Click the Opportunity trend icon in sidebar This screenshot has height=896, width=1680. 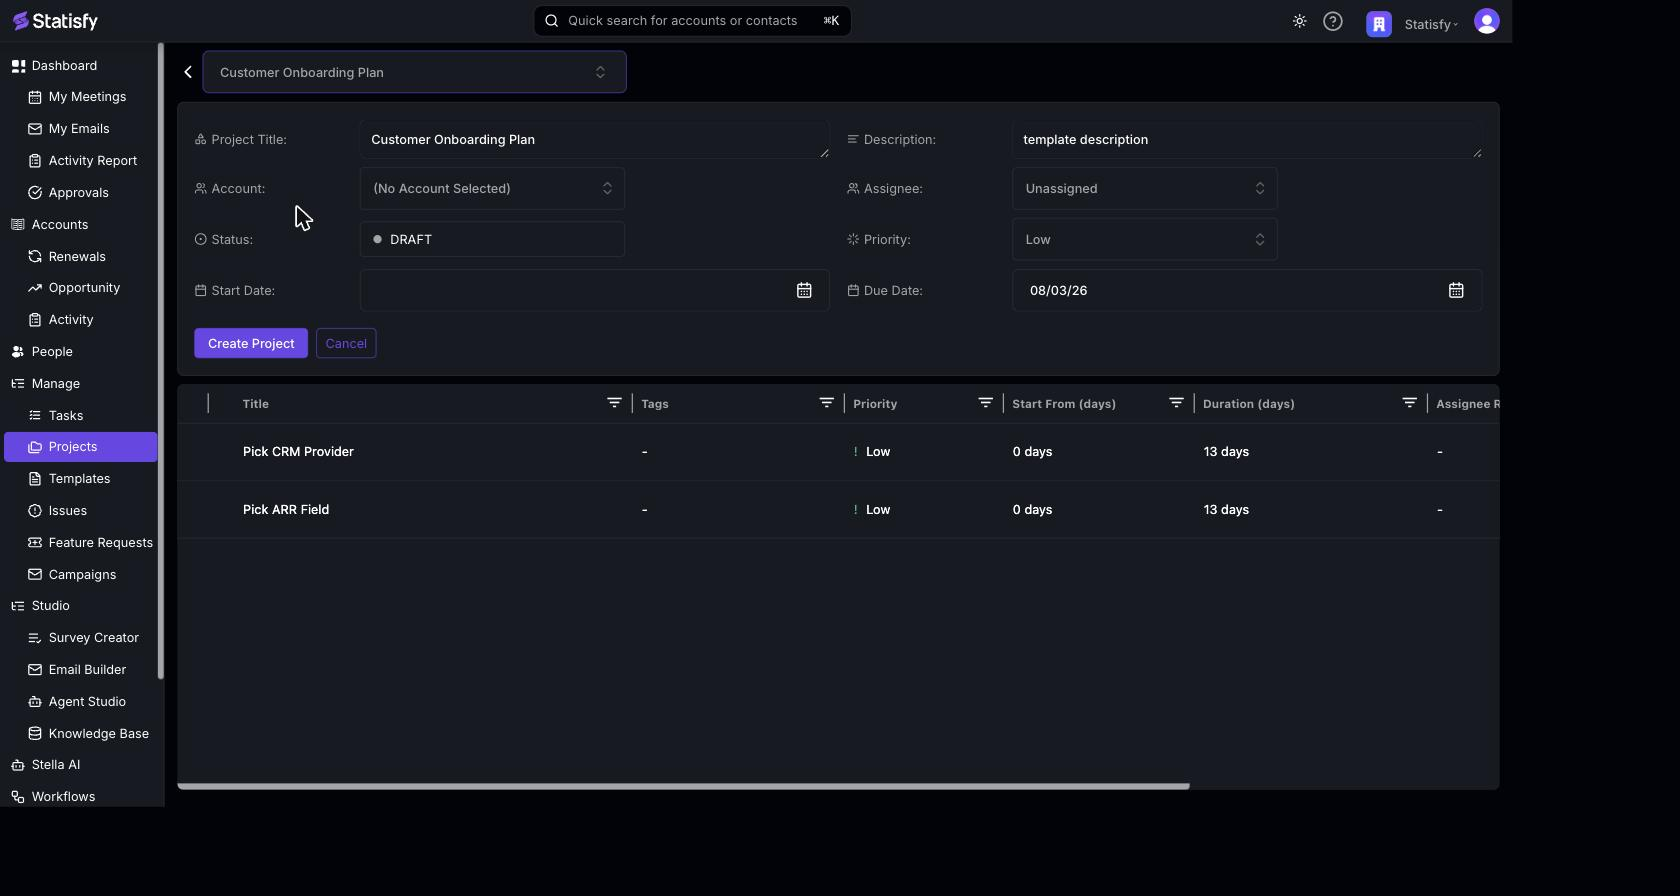point(35,288)
